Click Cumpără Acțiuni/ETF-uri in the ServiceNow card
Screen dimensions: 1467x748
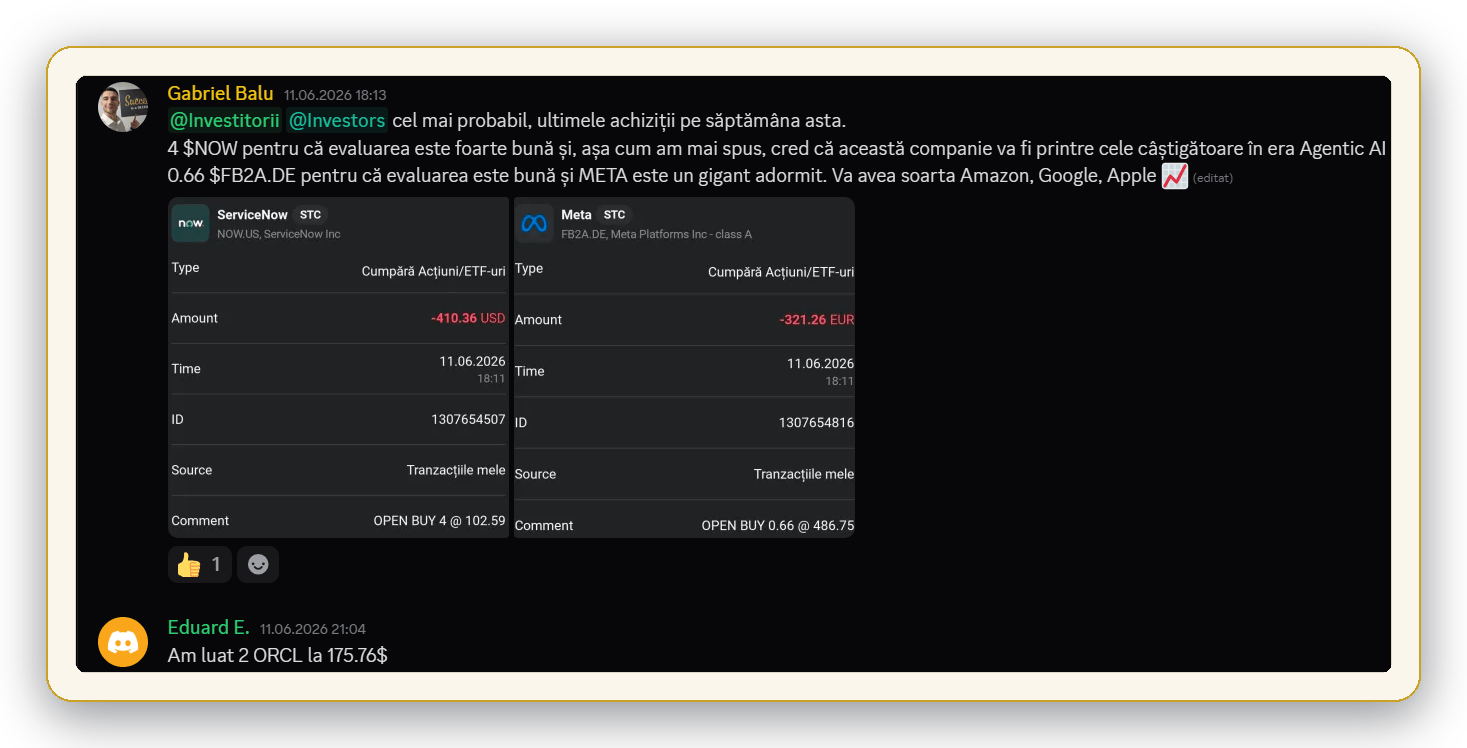click(x=434, y=271)
